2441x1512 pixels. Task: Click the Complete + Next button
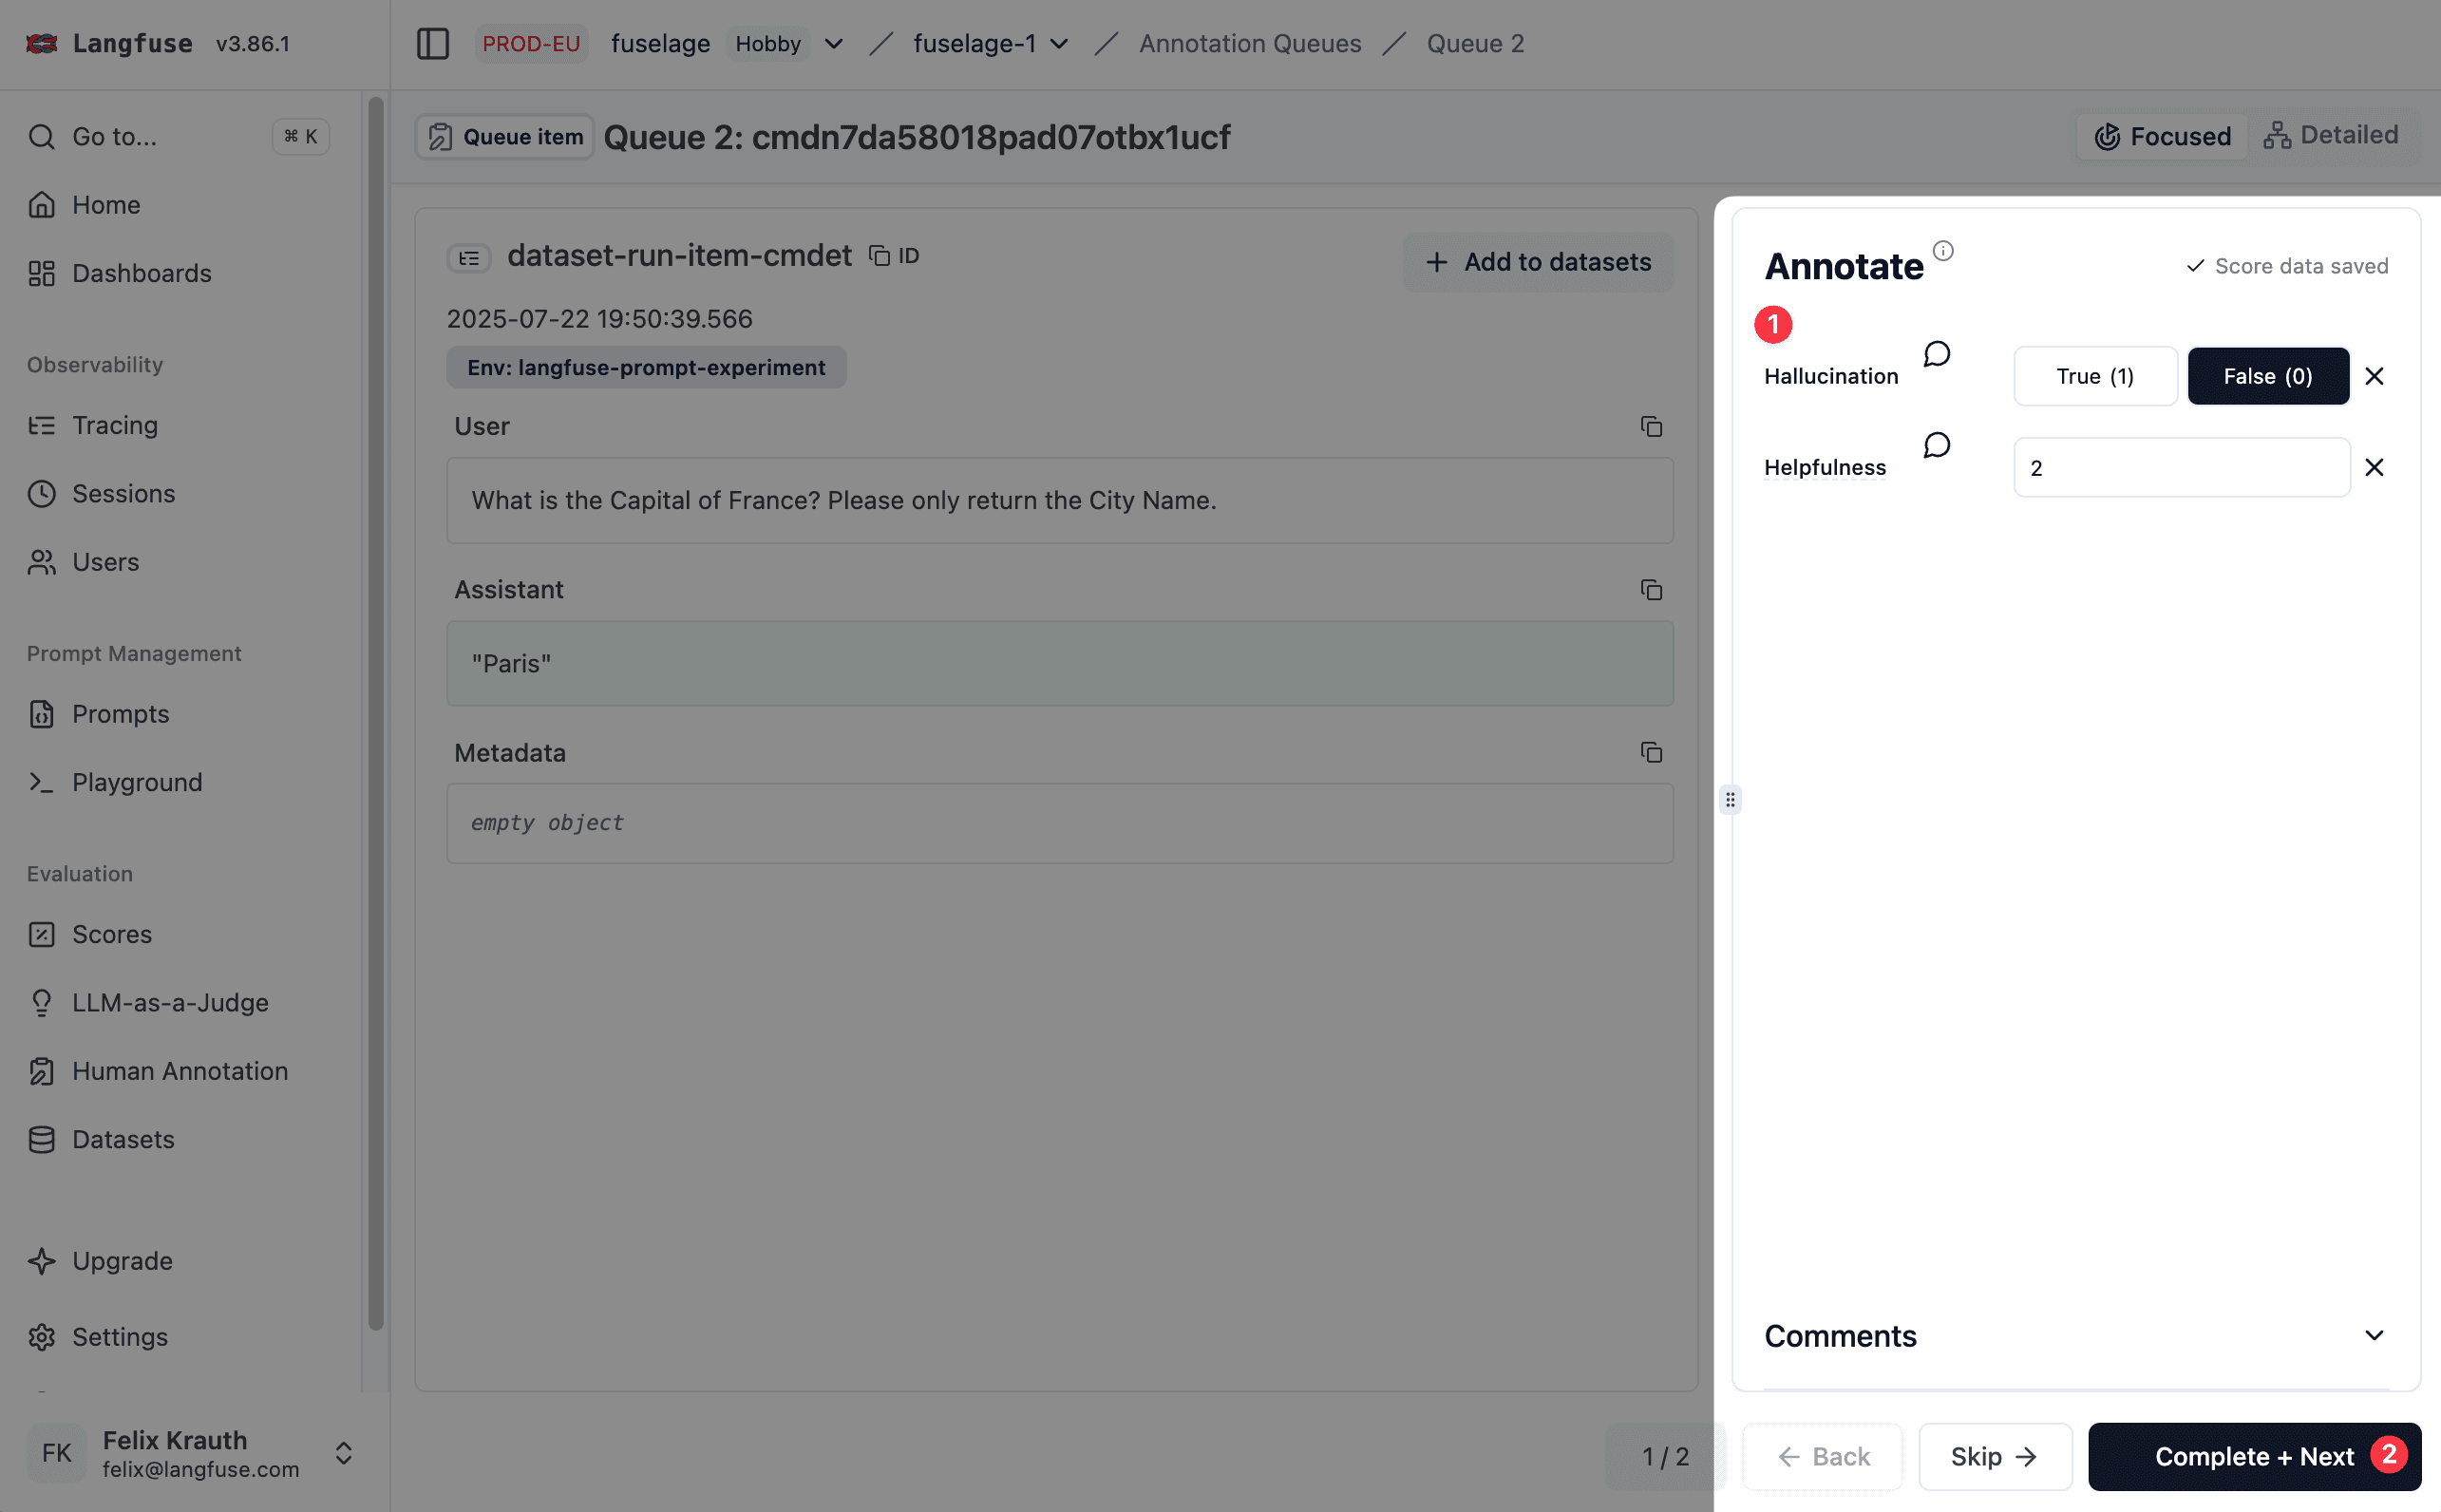click(x=2254, y=1456)
